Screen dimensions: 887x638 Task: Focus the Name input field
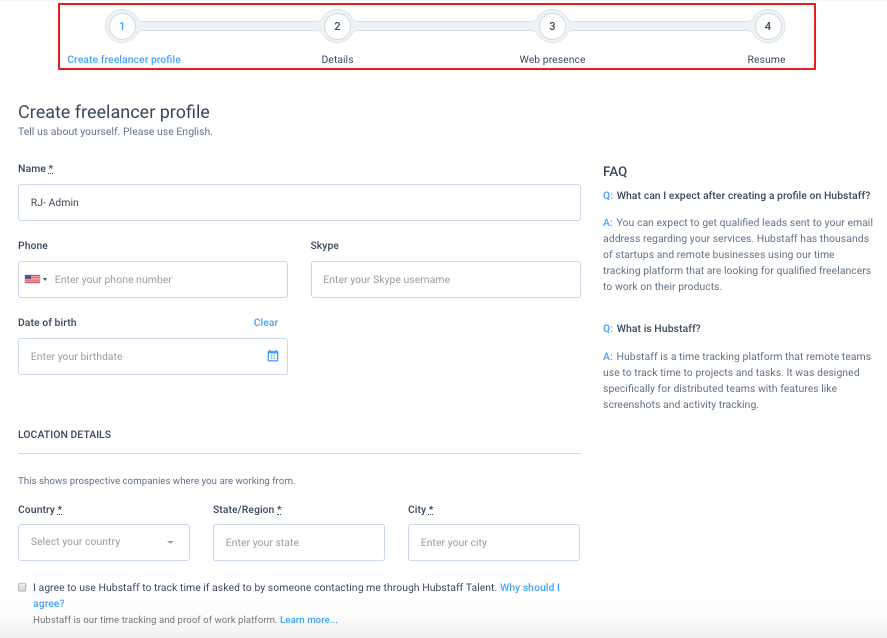pyautogui.click(x=299, y=202)
